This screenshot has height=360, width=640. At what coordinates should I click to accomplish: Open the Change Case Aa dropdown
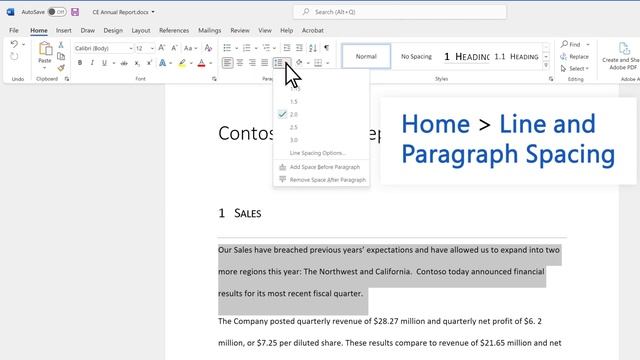190,48
